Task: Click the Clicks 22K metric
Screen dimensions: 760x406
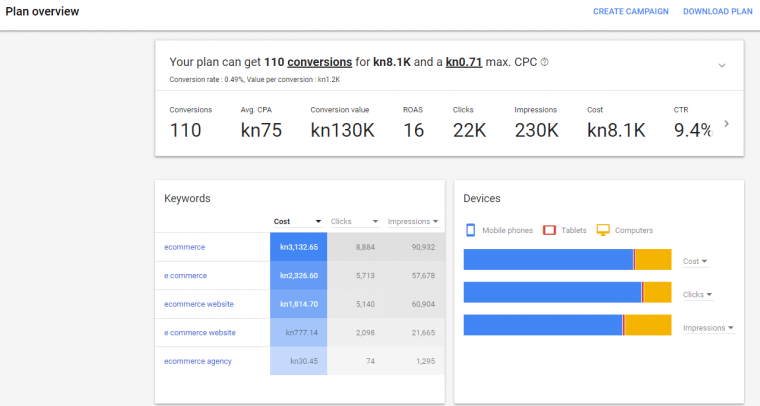Action: click(469, 123)
